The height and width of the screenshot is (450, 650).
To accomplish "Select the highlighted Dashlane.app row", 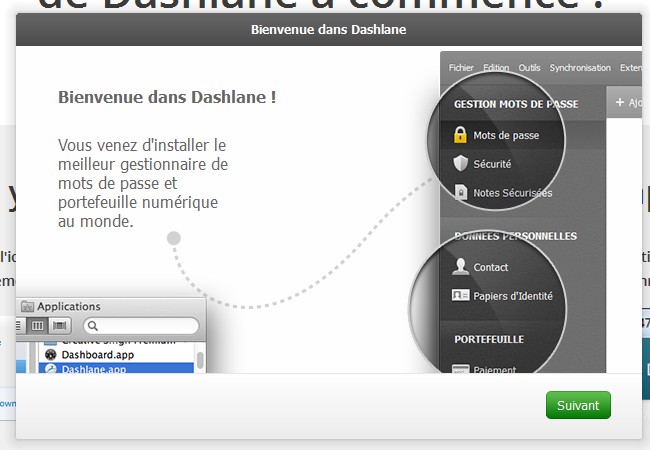I will [116, 368].
